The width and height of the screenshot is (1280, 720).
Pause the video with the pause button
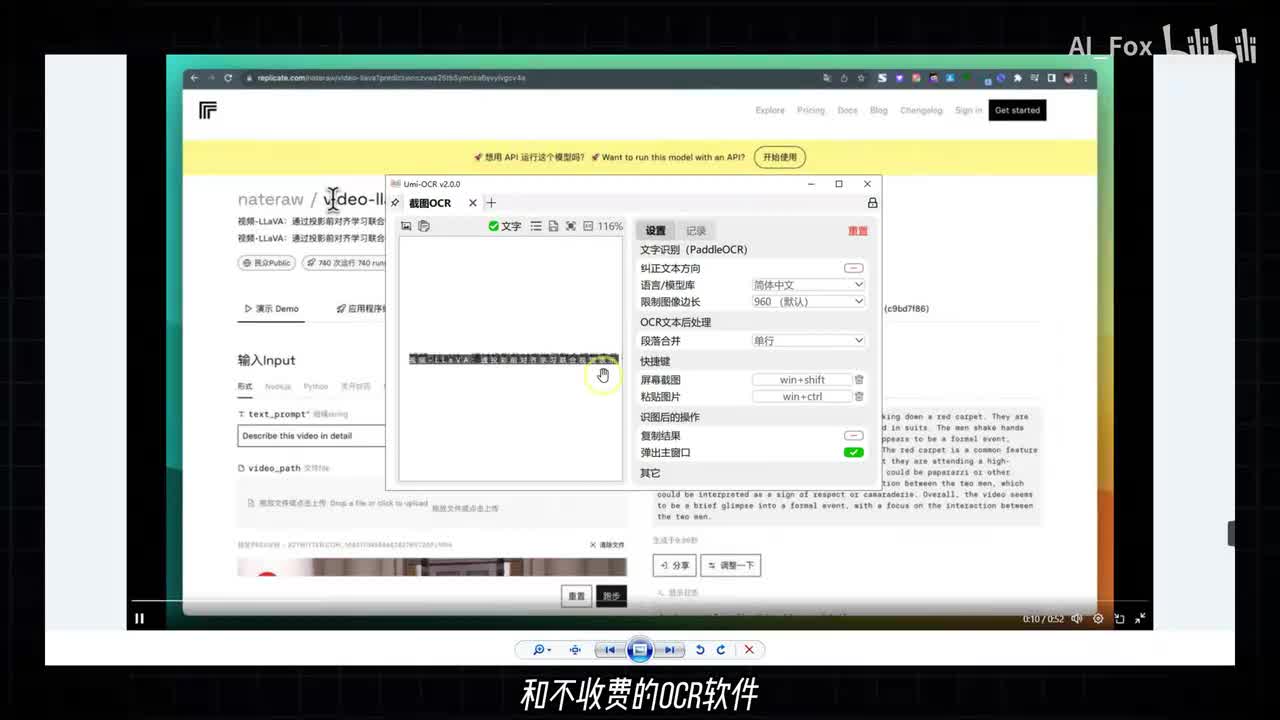tap(139, 619)
